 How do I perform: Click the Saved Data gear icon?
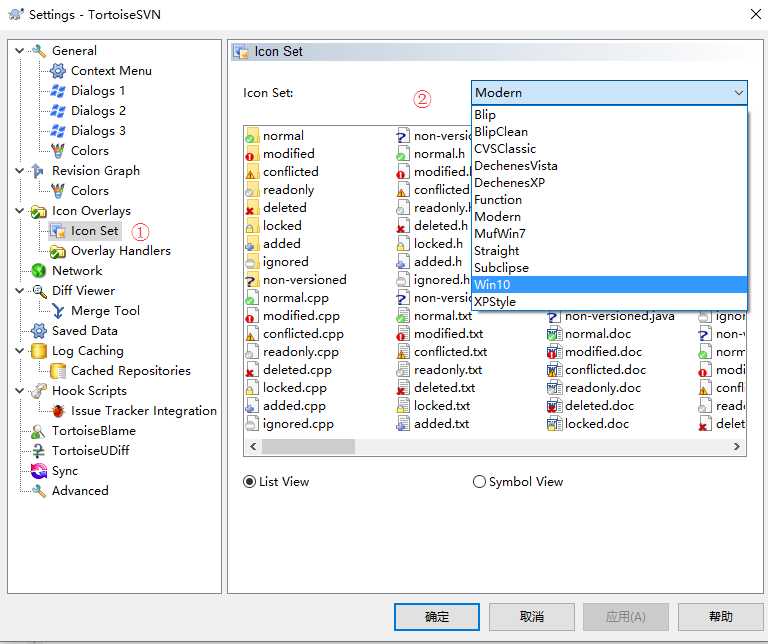click(x=39, y=331)
